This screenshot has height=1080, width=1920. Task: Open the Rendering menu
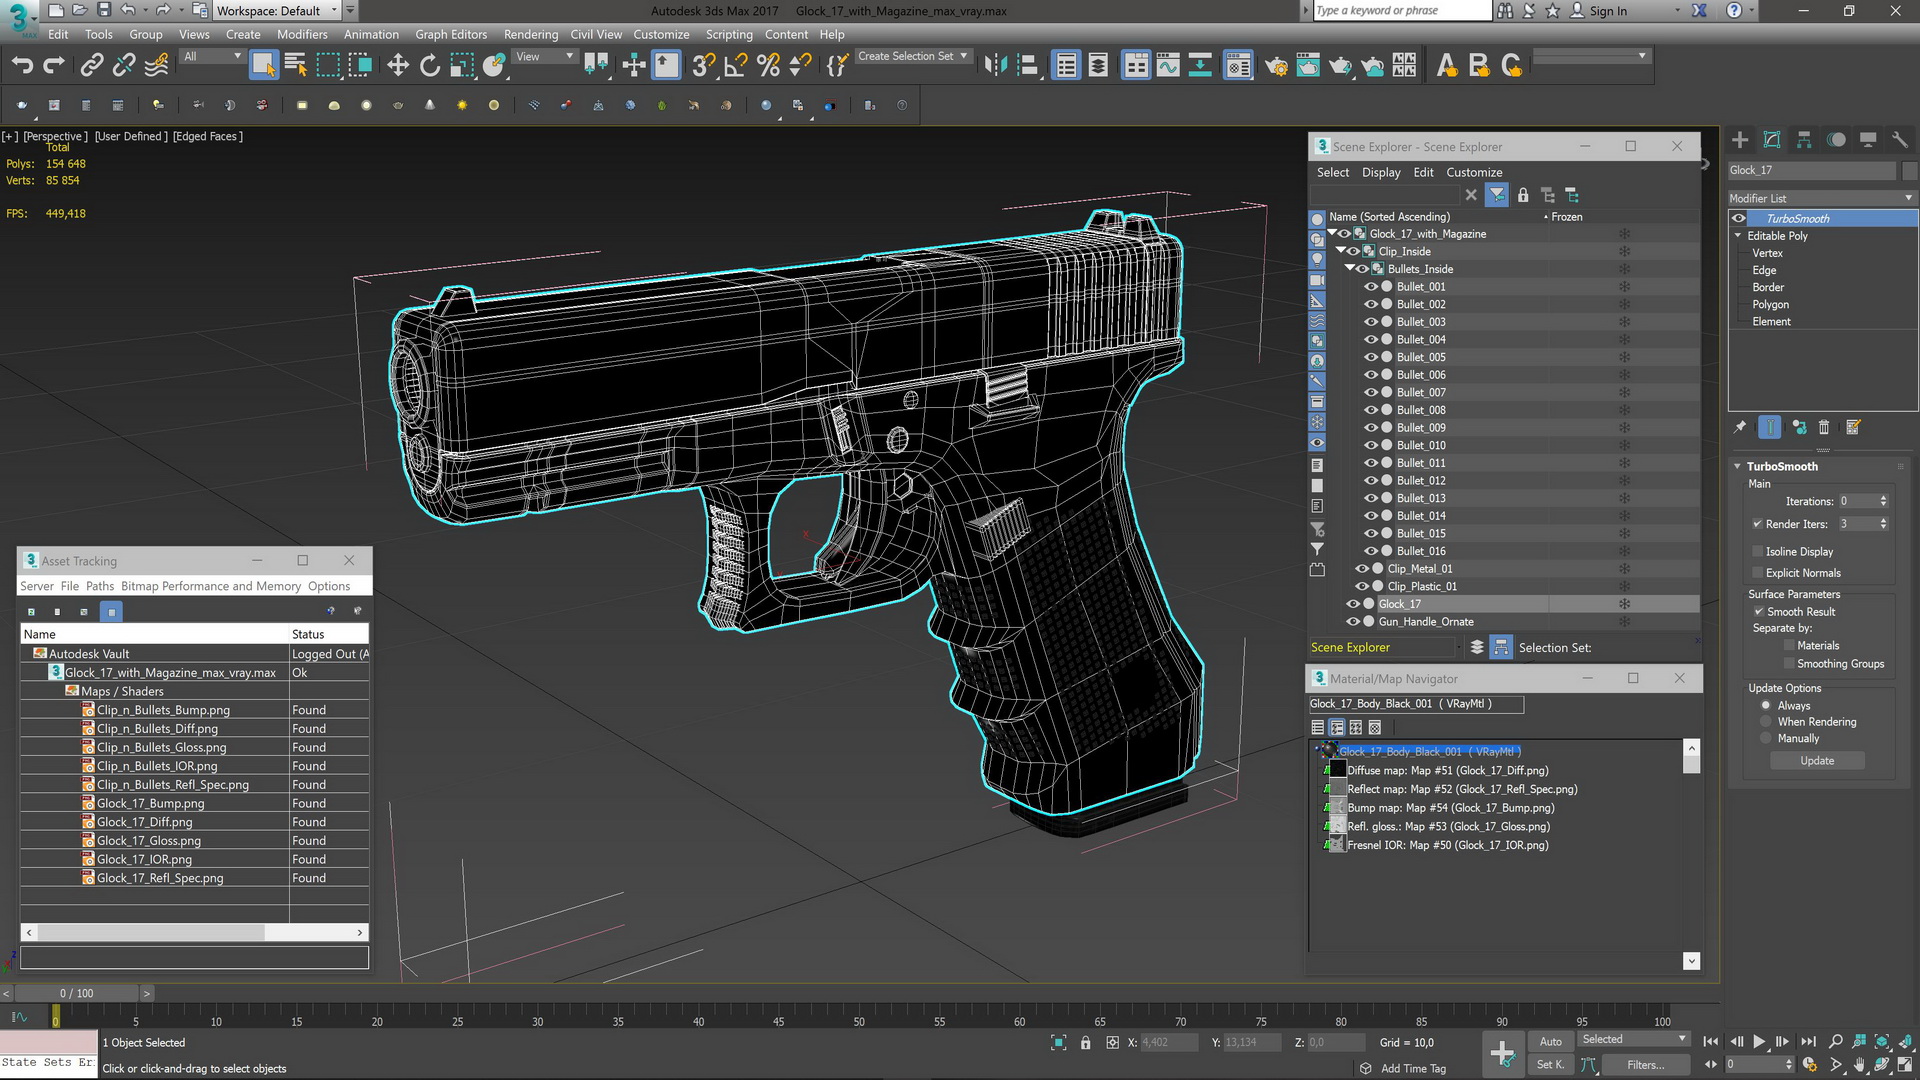531,34
